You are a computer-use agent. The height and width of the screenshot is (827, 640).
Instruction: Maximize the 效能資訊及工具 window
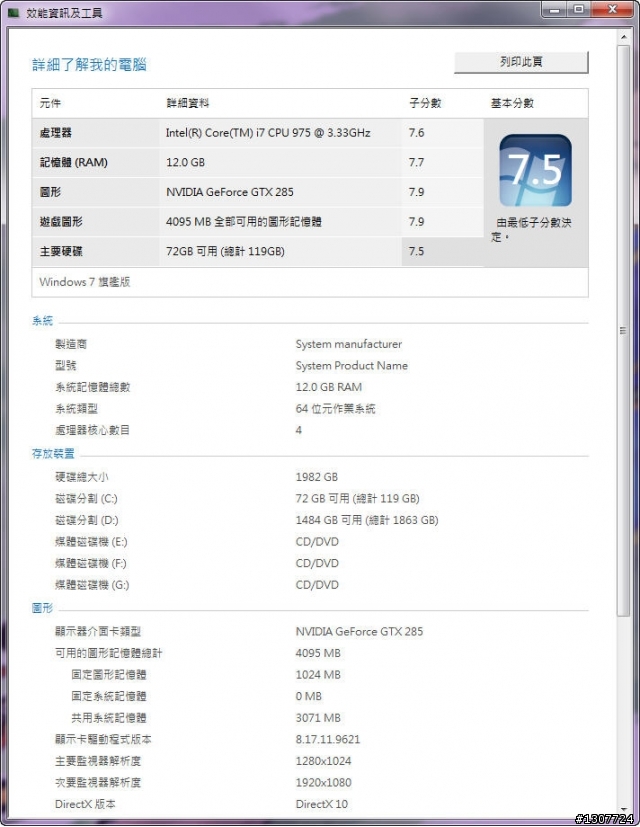pos(579,9)
